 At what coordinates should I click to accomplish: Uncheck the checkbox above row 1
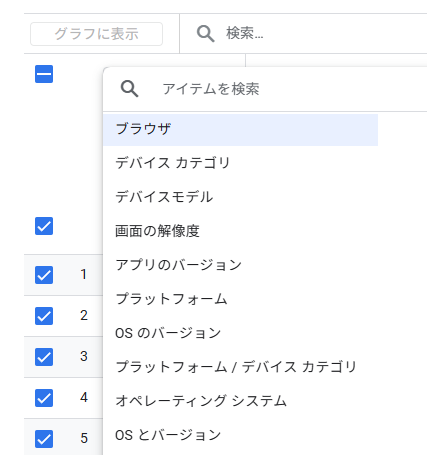tap(44, 226)
